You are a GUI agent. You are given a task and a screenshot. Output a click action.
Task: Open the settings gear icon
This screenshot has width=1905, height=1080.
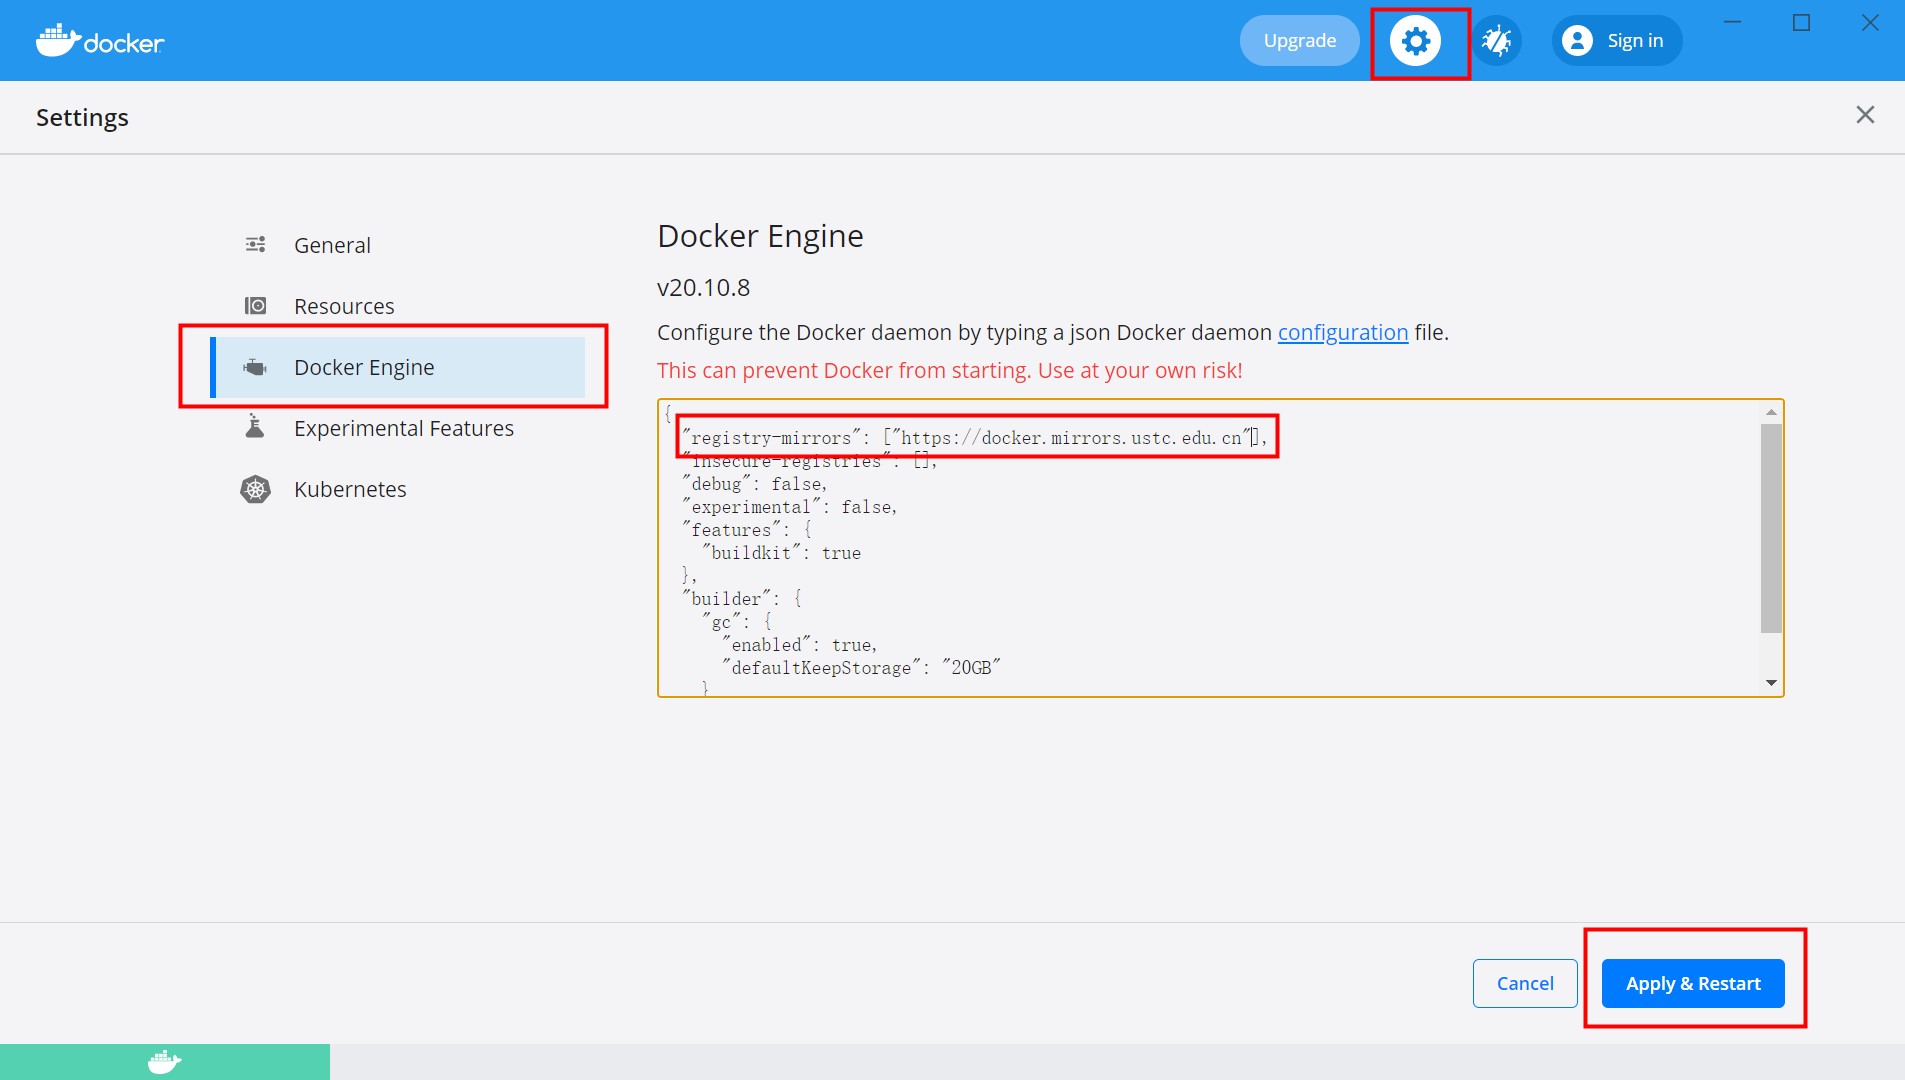[1415, 41]
